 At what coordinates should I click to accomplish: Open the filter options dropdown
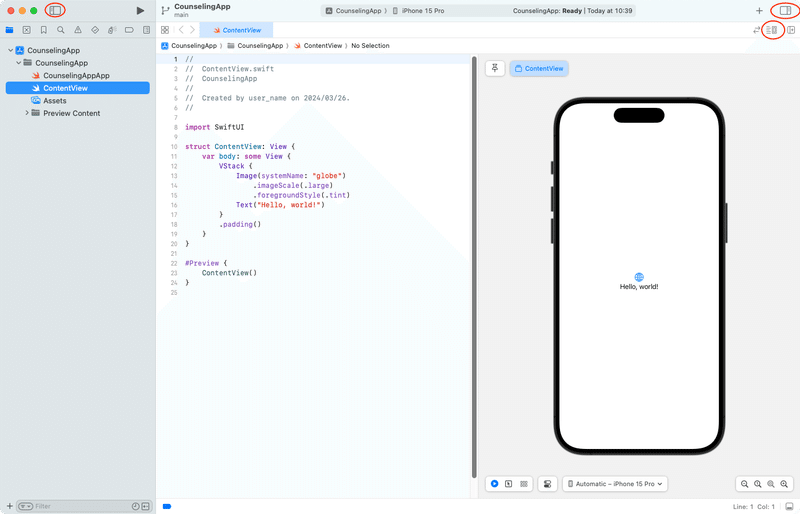26,506
